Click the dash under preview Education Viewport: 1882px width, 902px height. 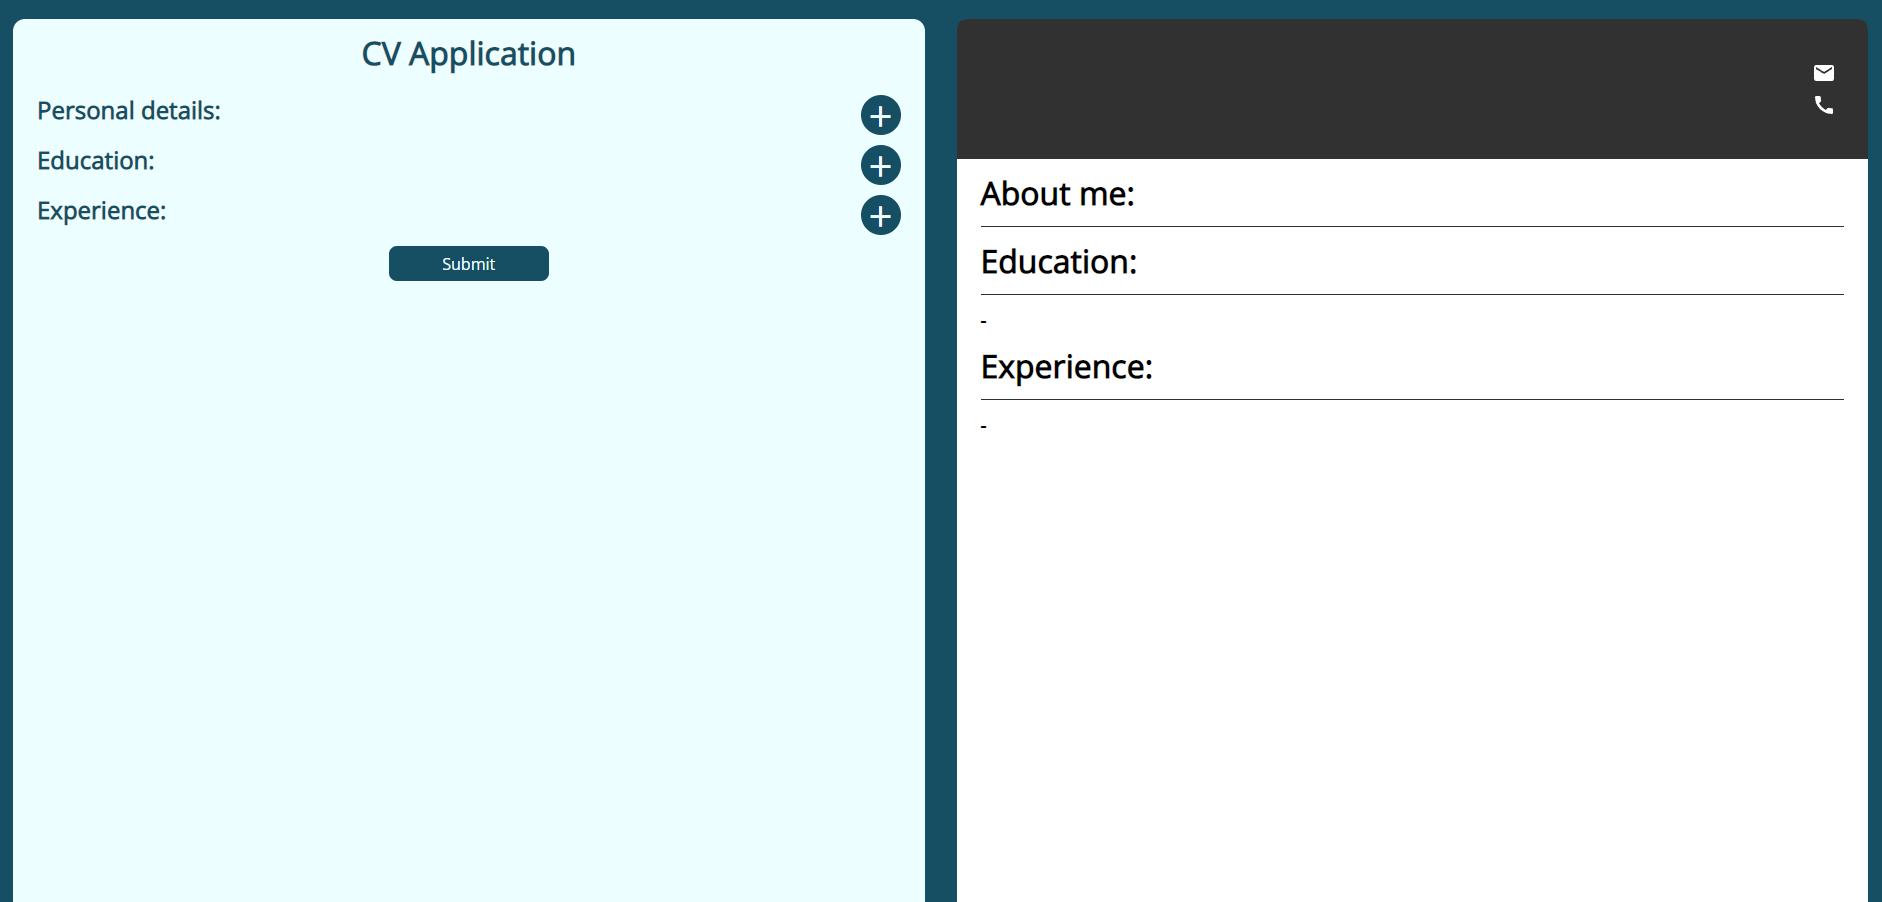(984, 321)
